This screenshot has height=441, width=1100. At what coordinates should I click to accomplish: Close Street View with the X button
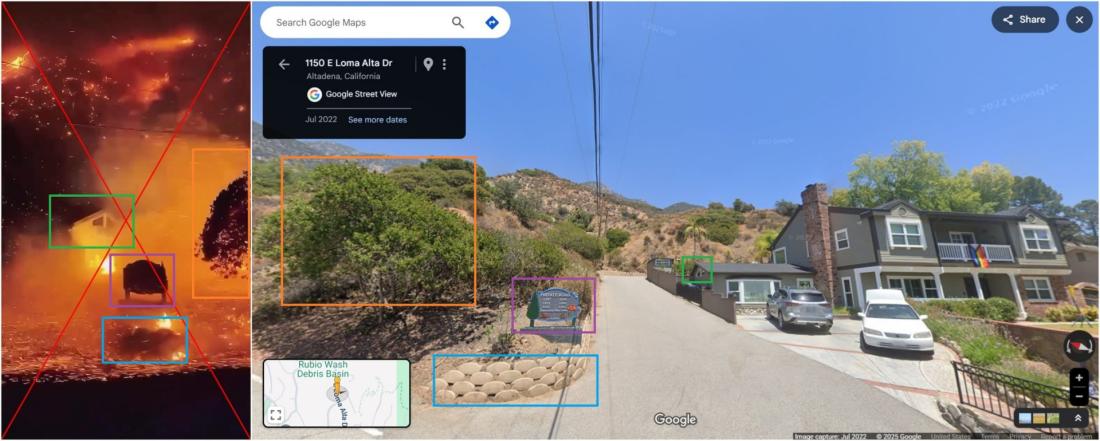1079,20
